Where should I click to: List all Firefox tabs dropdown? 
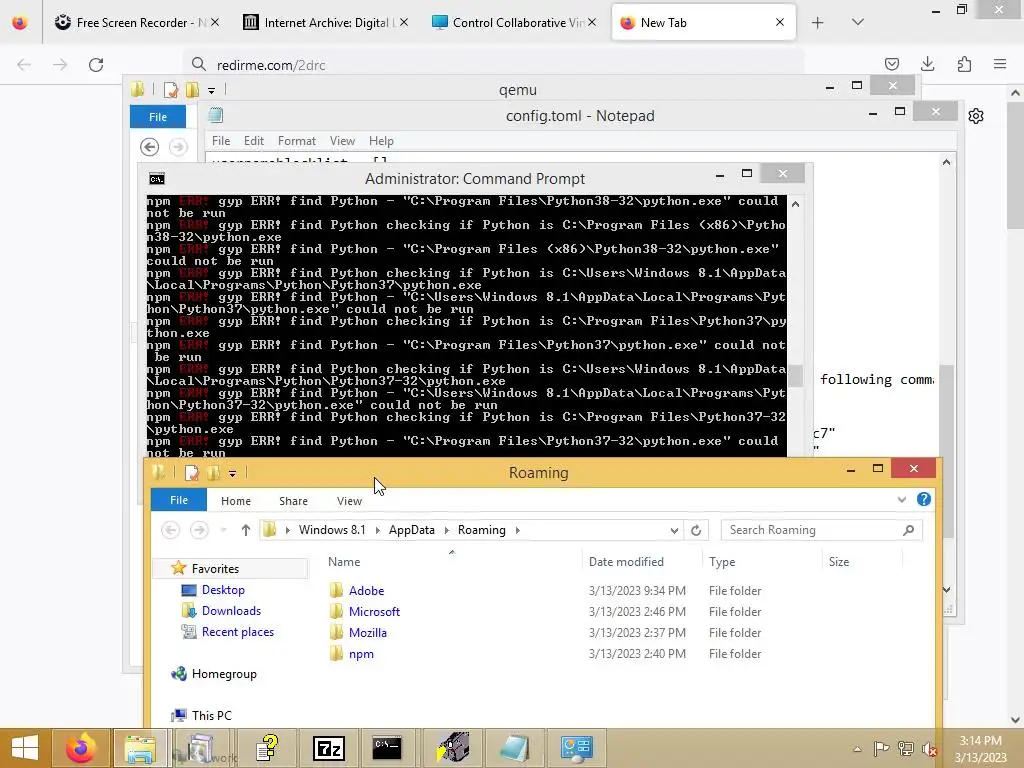(x=858, y=22)
